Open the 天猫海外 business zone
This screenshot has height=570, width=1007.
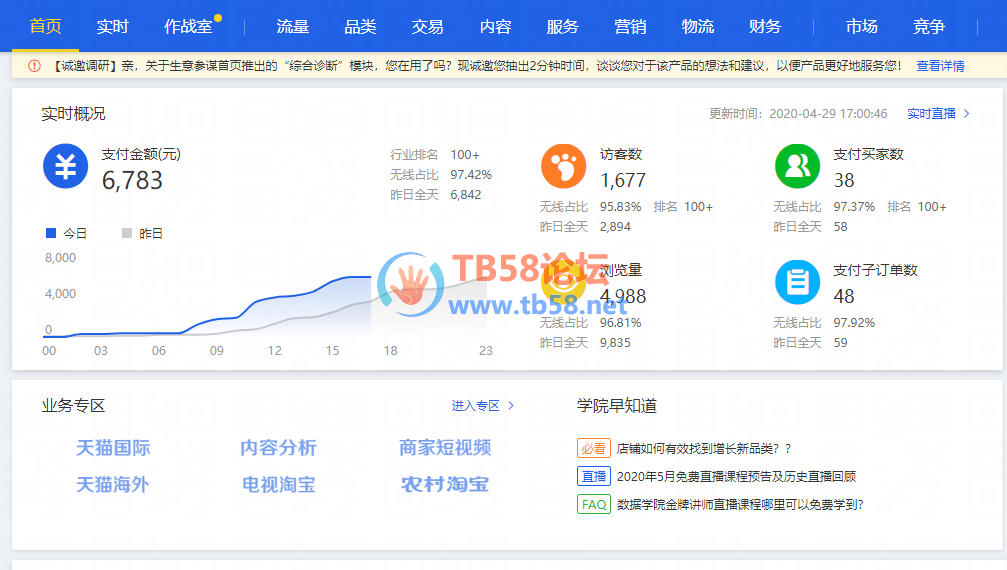[113, 484]
